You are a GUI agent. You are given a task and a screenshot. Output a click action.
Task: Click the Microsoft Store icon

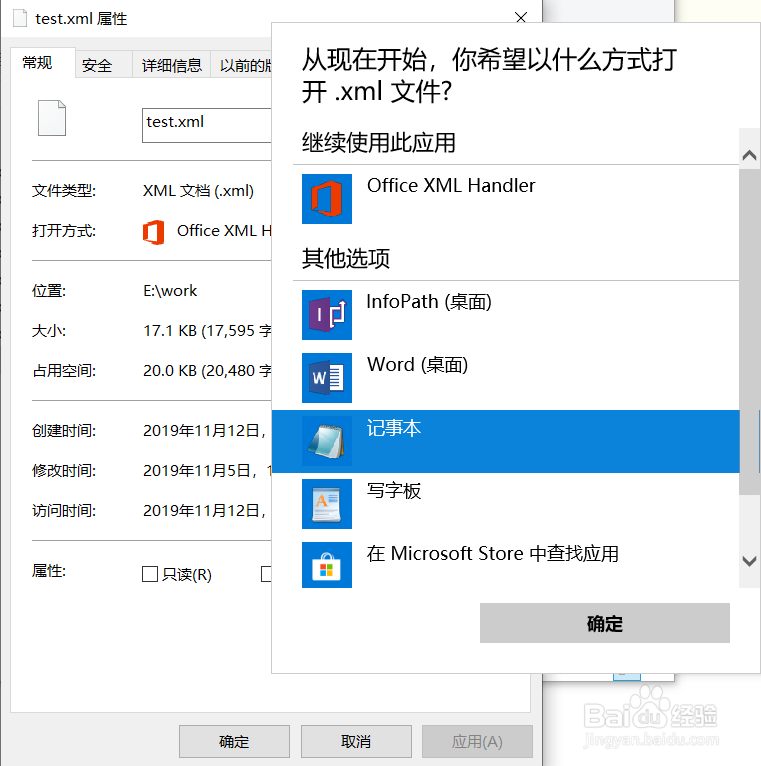coord(327,565)
